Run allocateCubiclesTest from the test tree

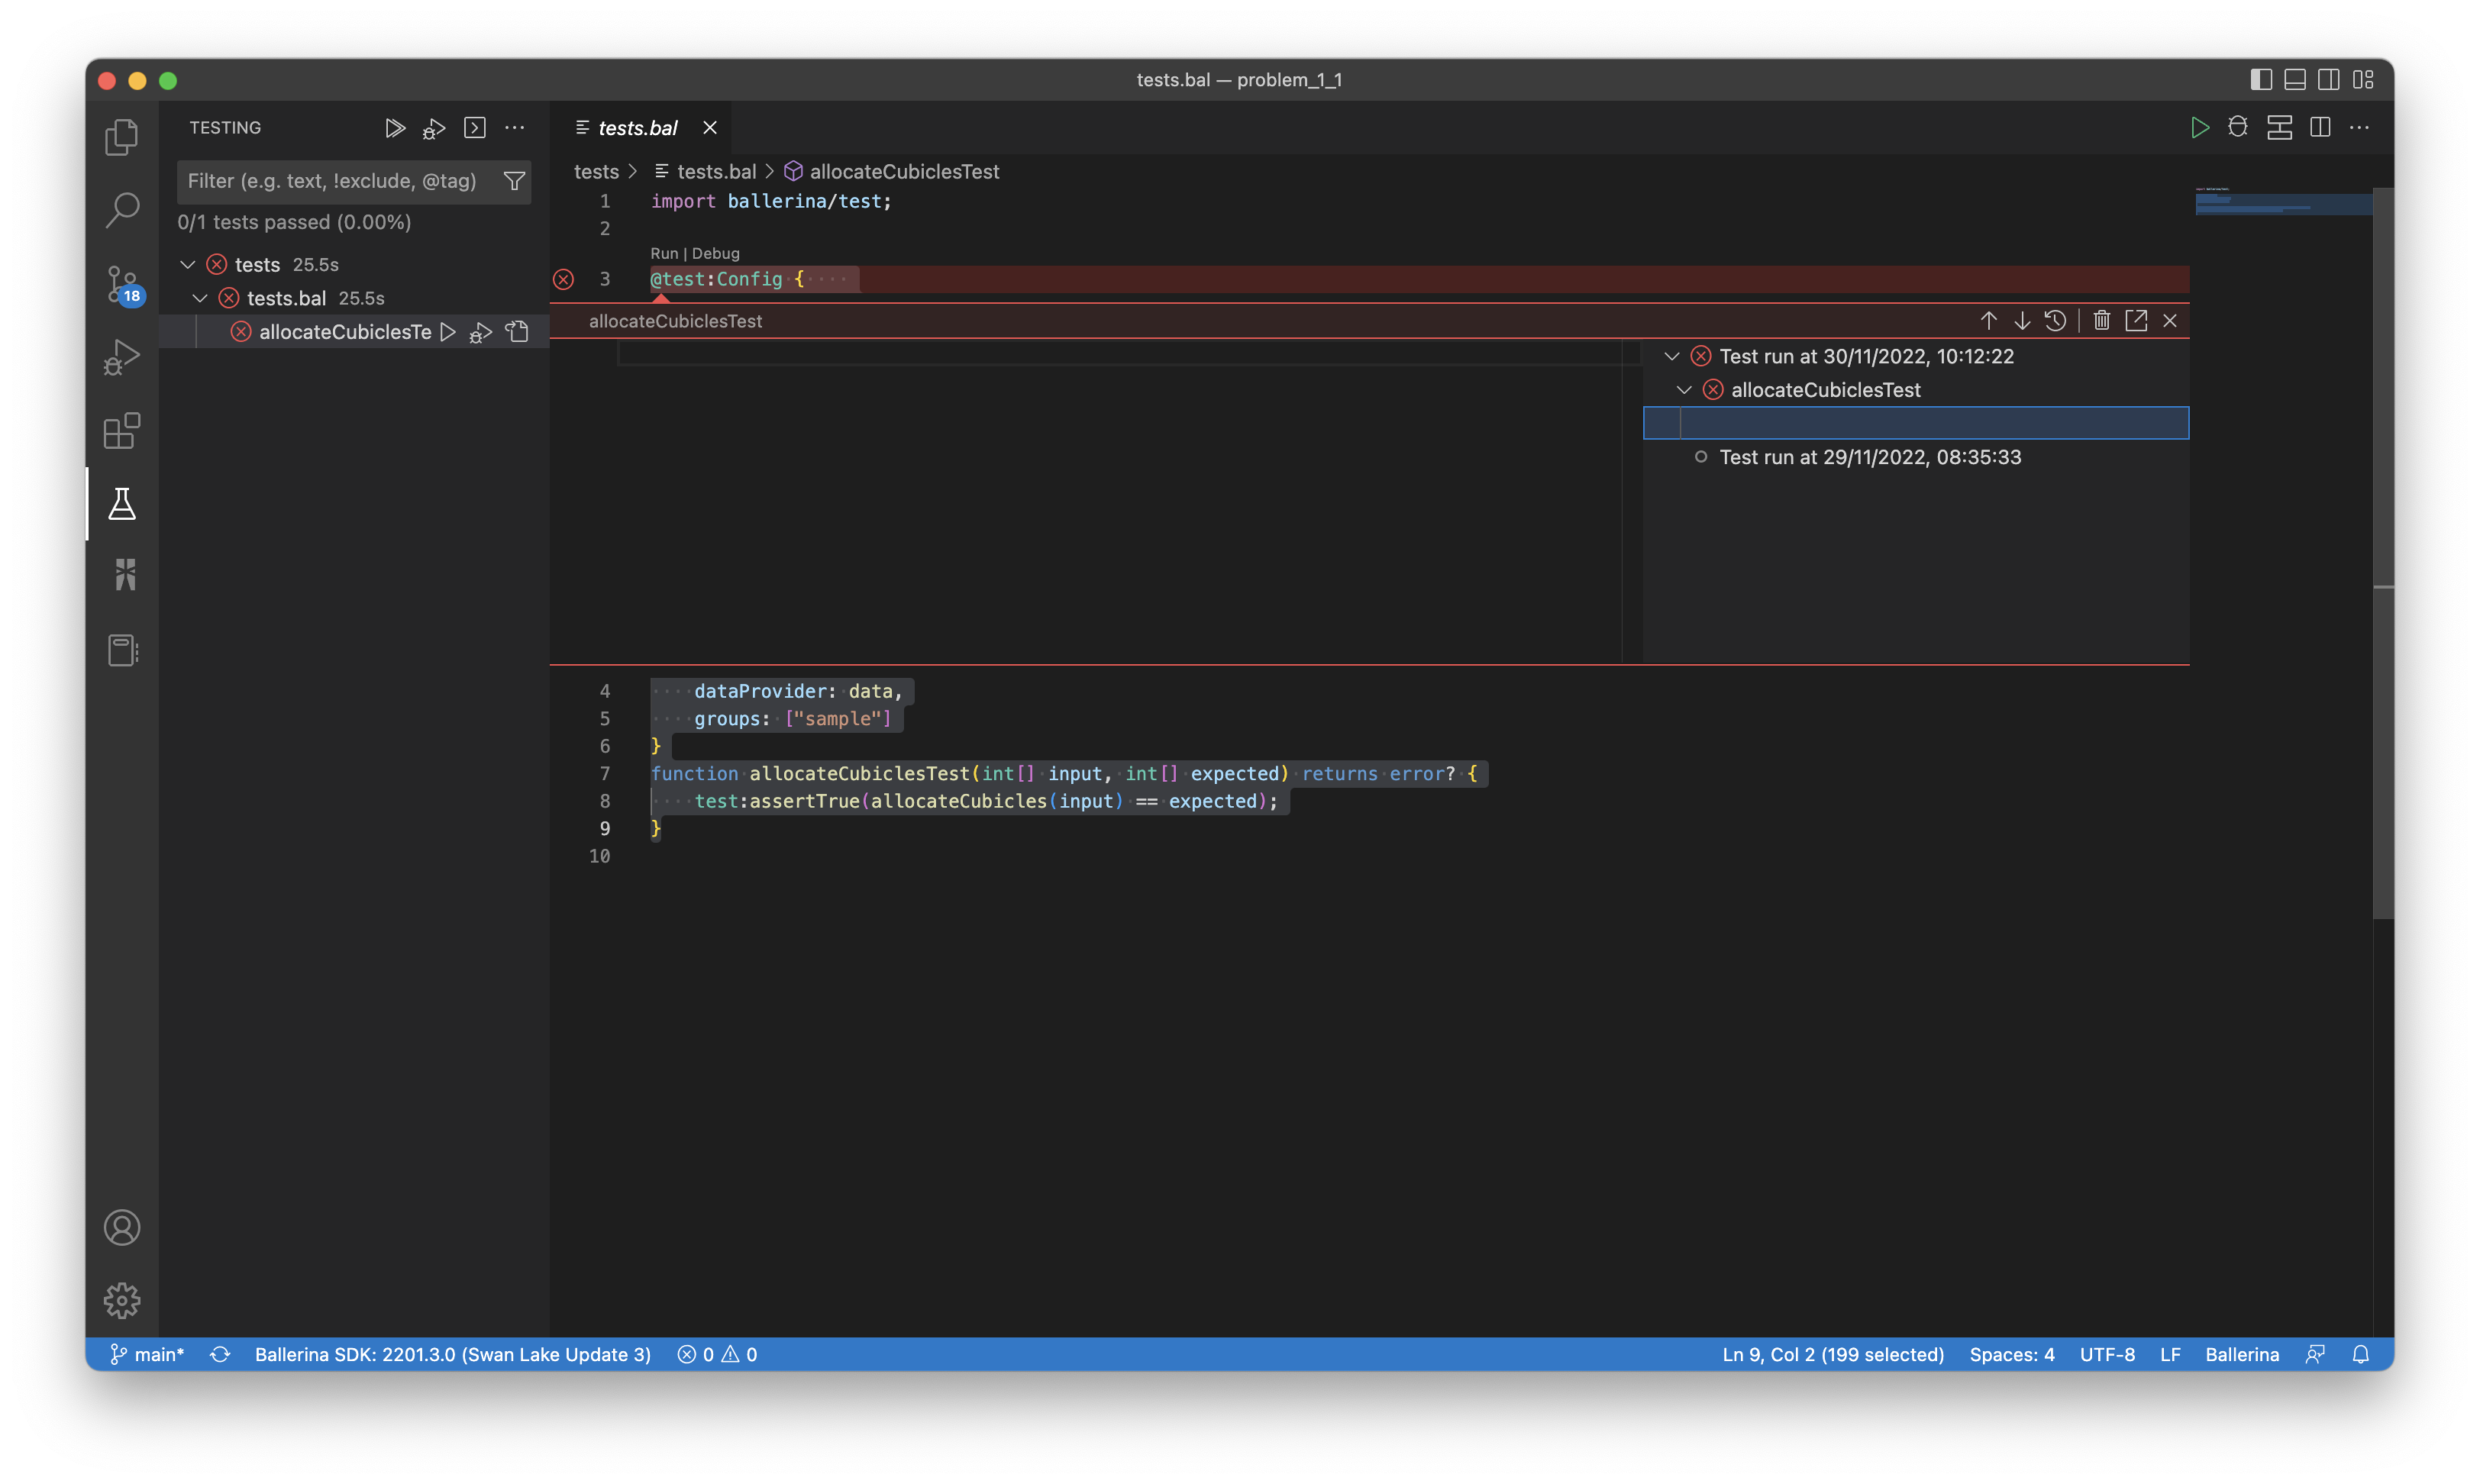click(448, 332)
